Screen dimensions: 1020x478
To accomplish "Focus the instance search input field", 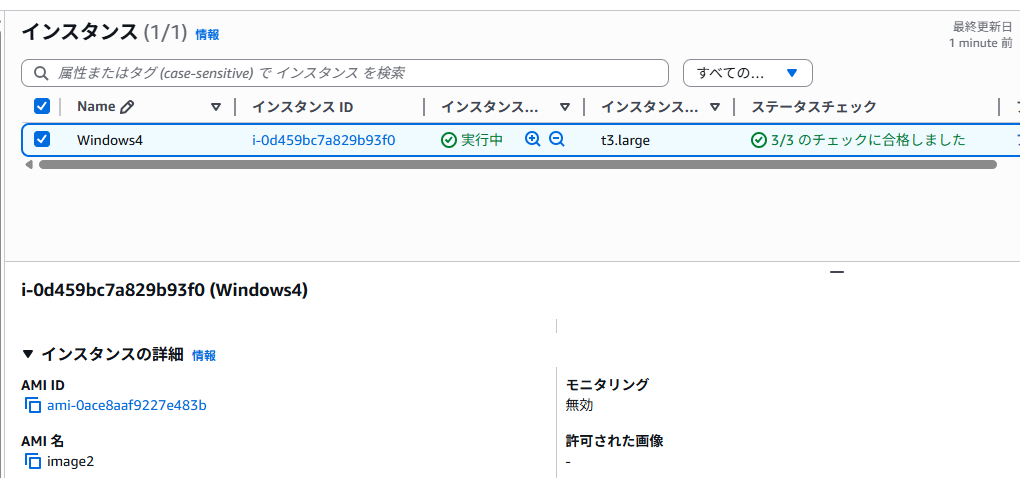I will pyautogui.click(x=345, y=73).
